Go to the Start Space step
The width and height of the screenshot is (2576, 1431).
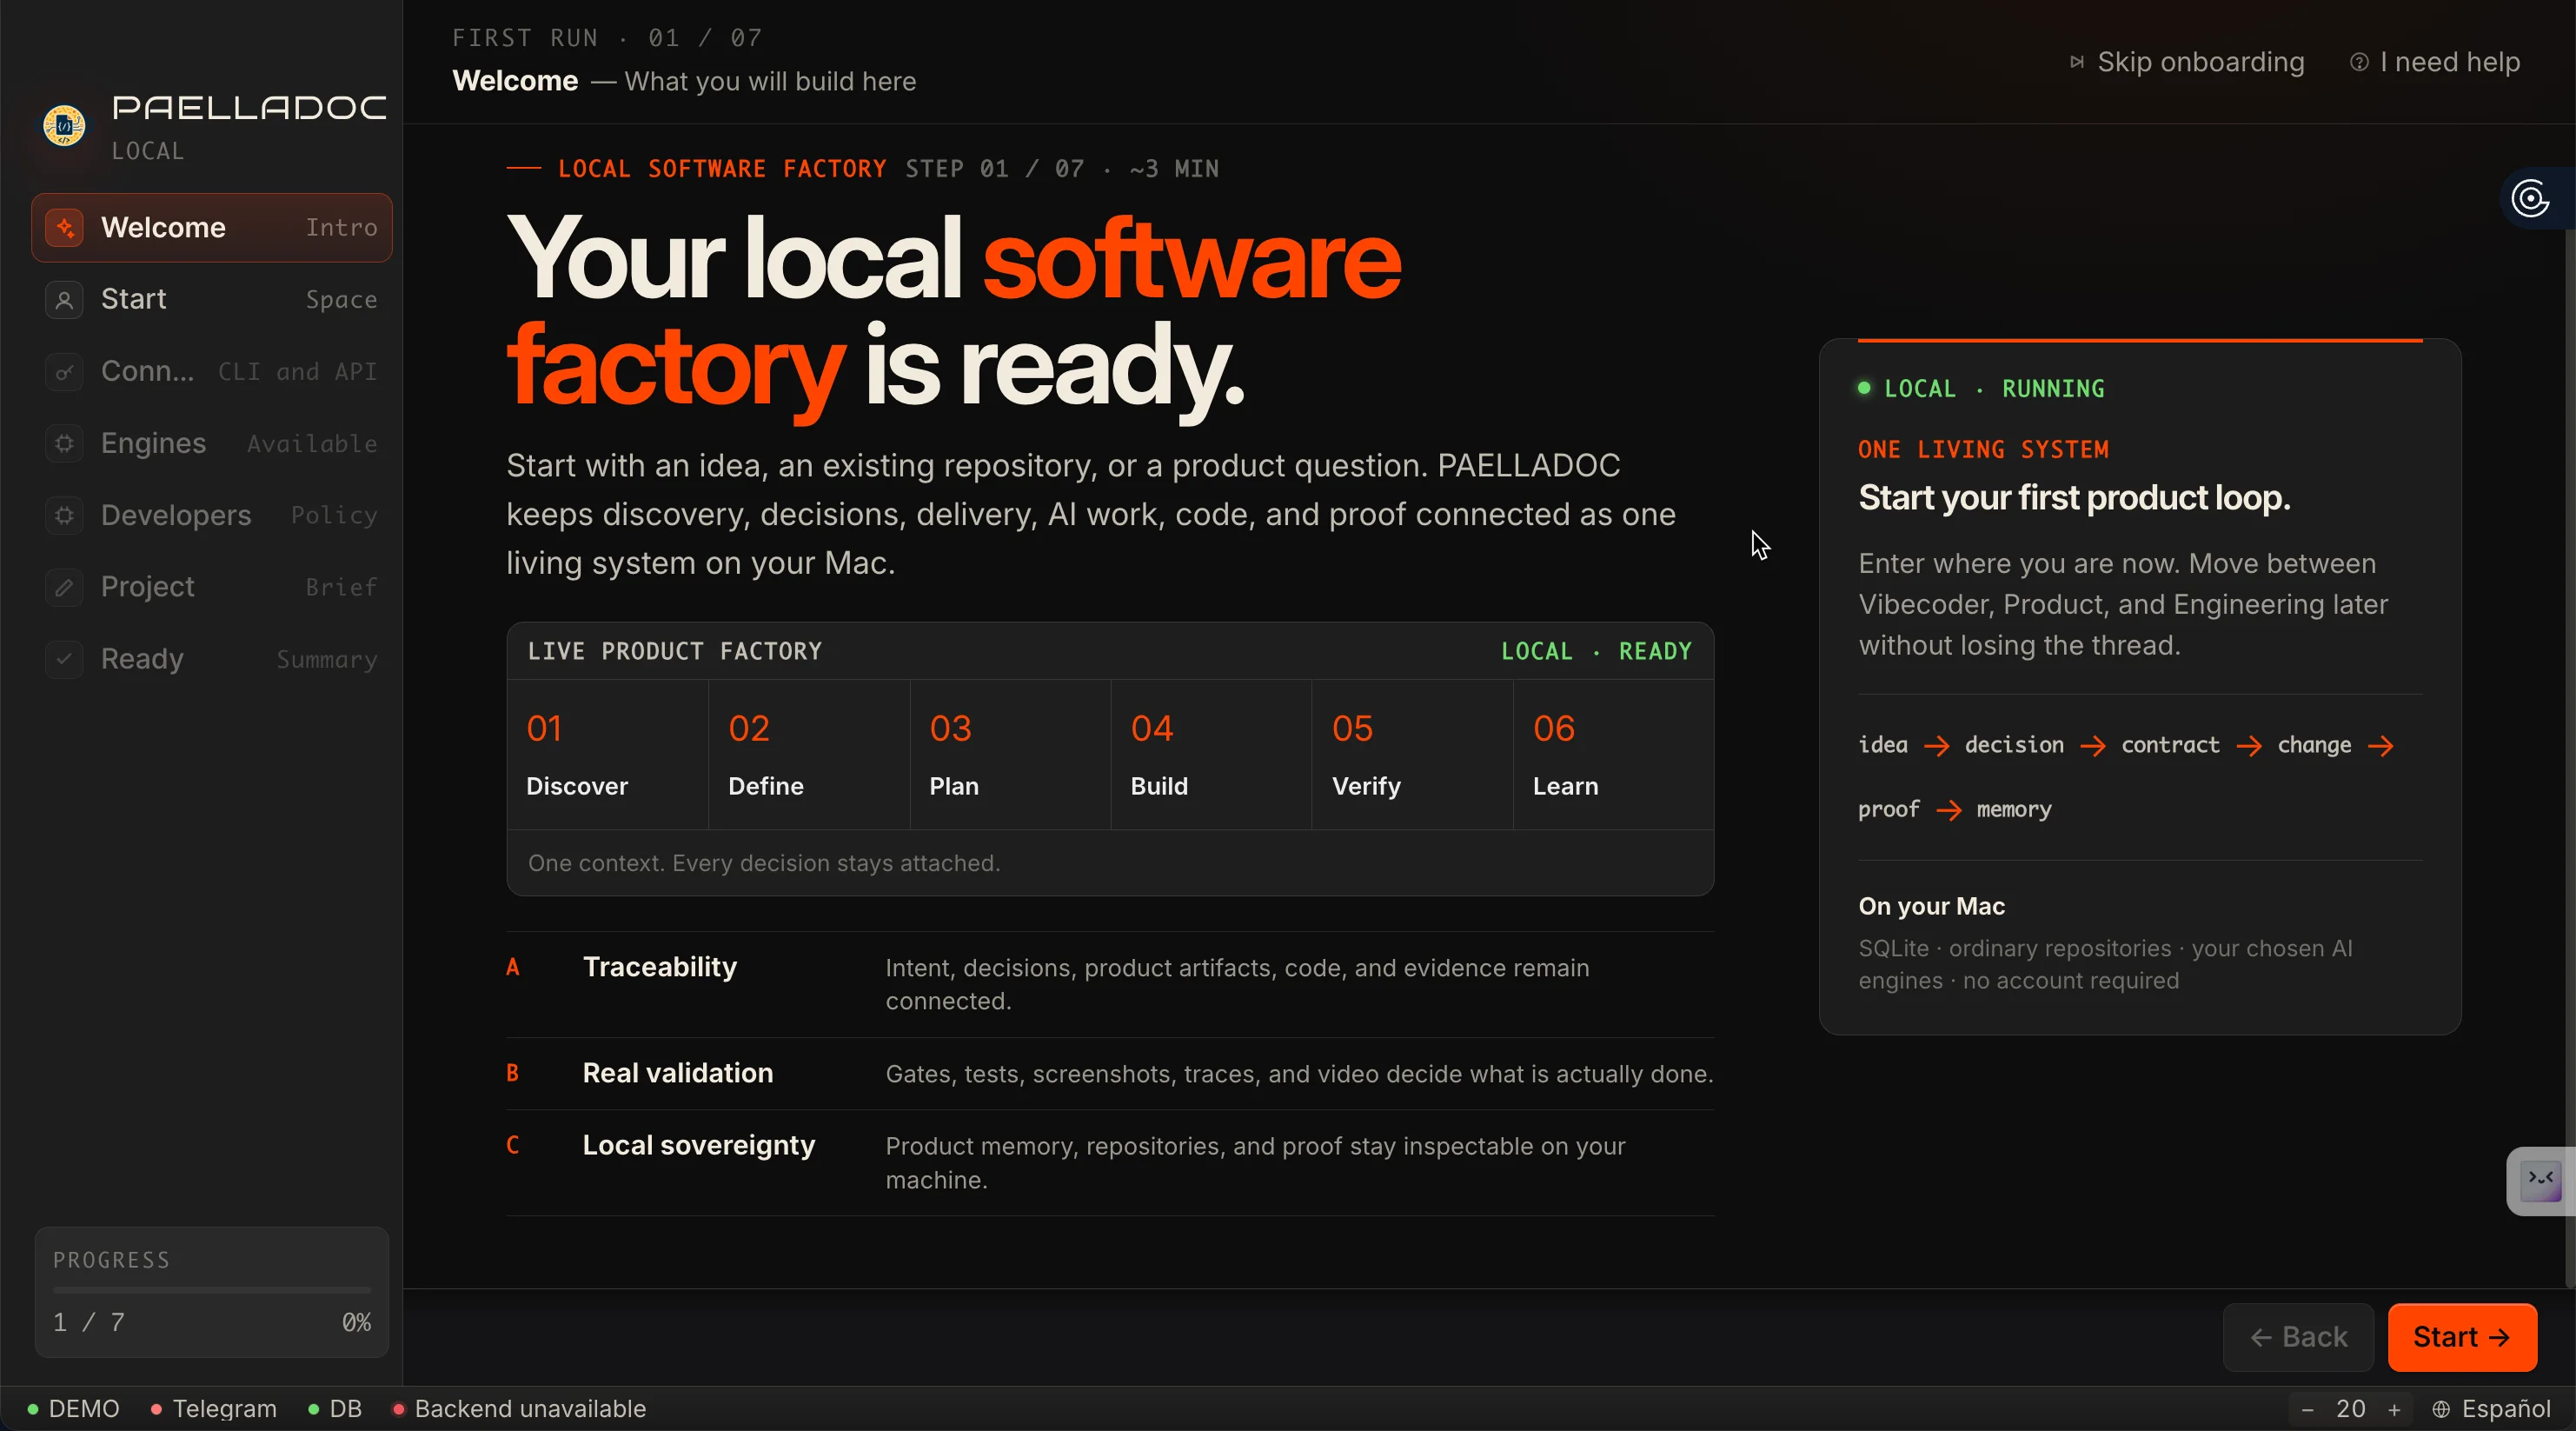(212, 299)
